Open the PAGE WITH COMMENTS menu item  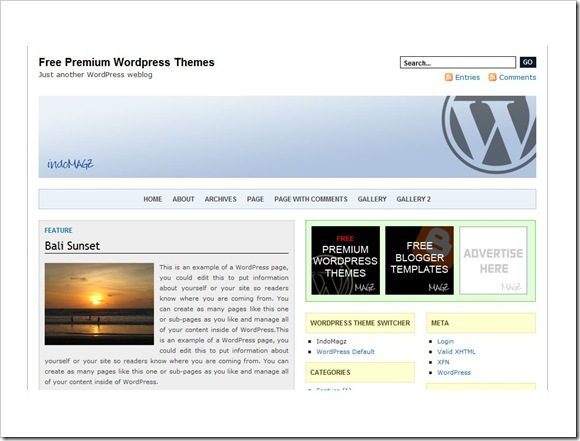(x=311, y=199)
